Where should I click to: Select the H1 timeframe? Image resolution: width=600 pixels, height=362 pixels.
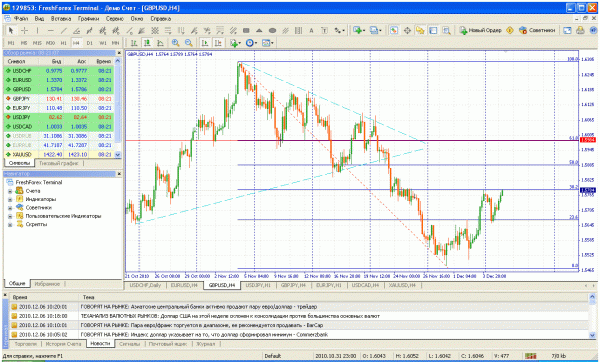pyautogui.click(x=63, y=43)
